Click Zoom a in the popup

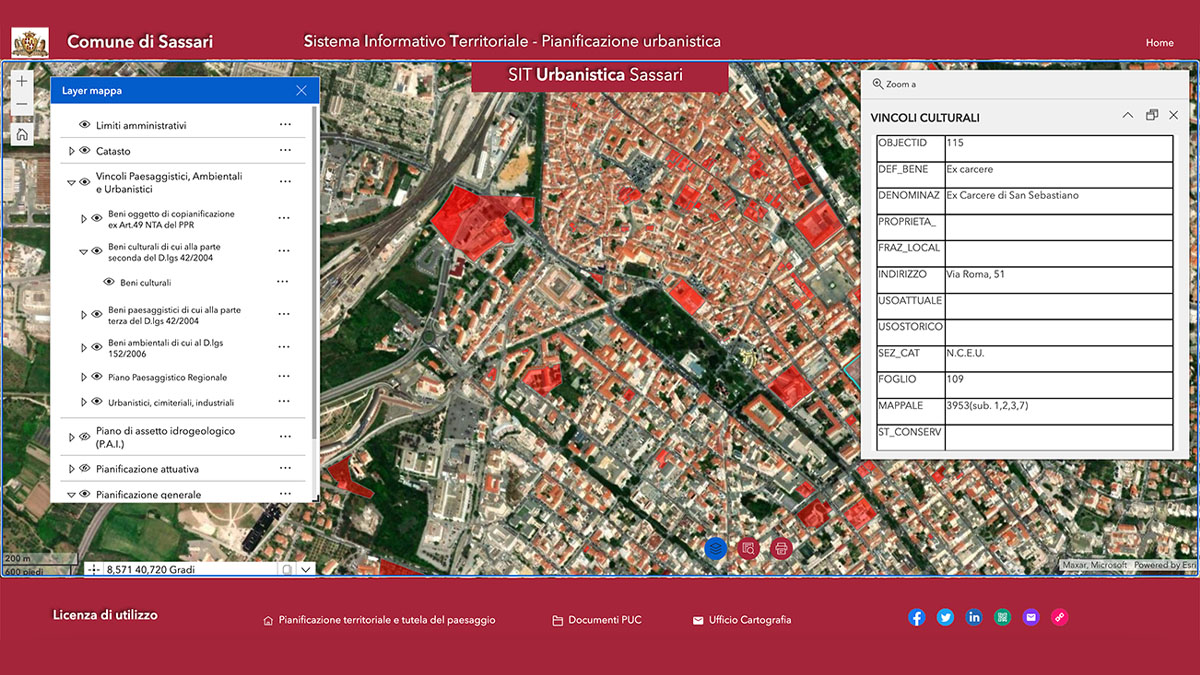point(894,85)
